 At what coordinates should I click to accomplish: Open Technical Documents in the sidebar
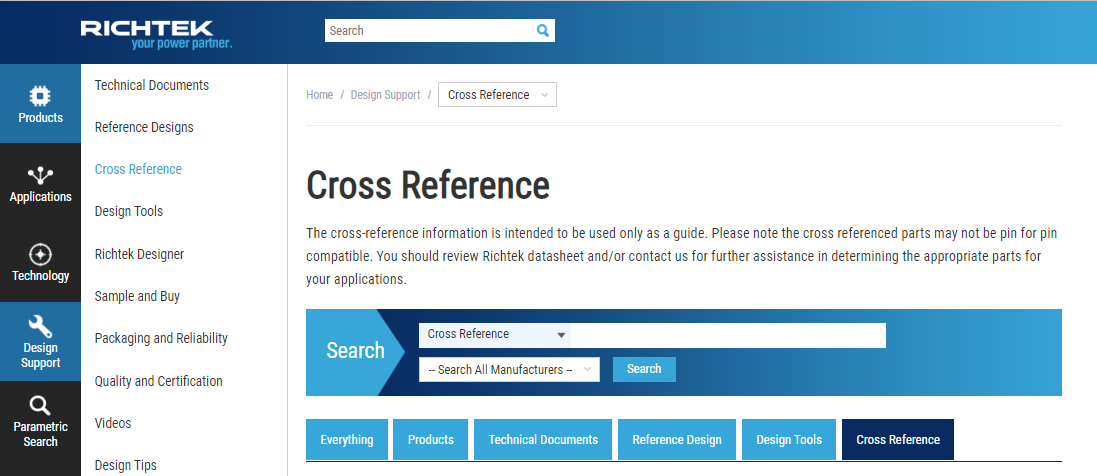tap(152, 85)
